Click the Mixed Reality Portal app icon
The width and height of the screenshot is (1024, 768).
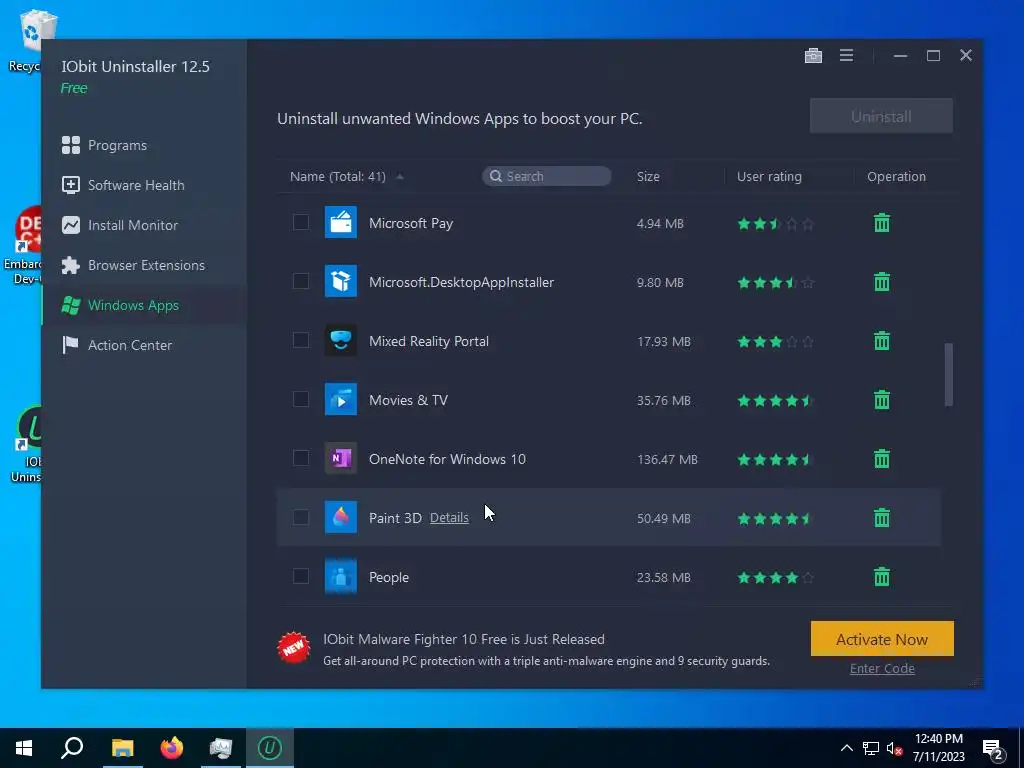tap(341, 340)
